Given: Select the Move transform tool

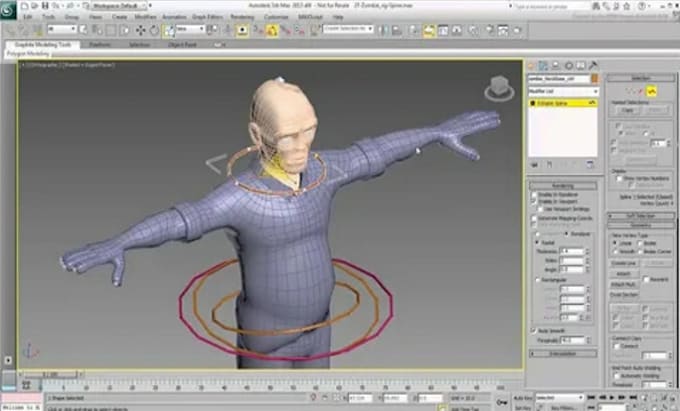Looking at the screenshot, I should click(x=141, y=30).
